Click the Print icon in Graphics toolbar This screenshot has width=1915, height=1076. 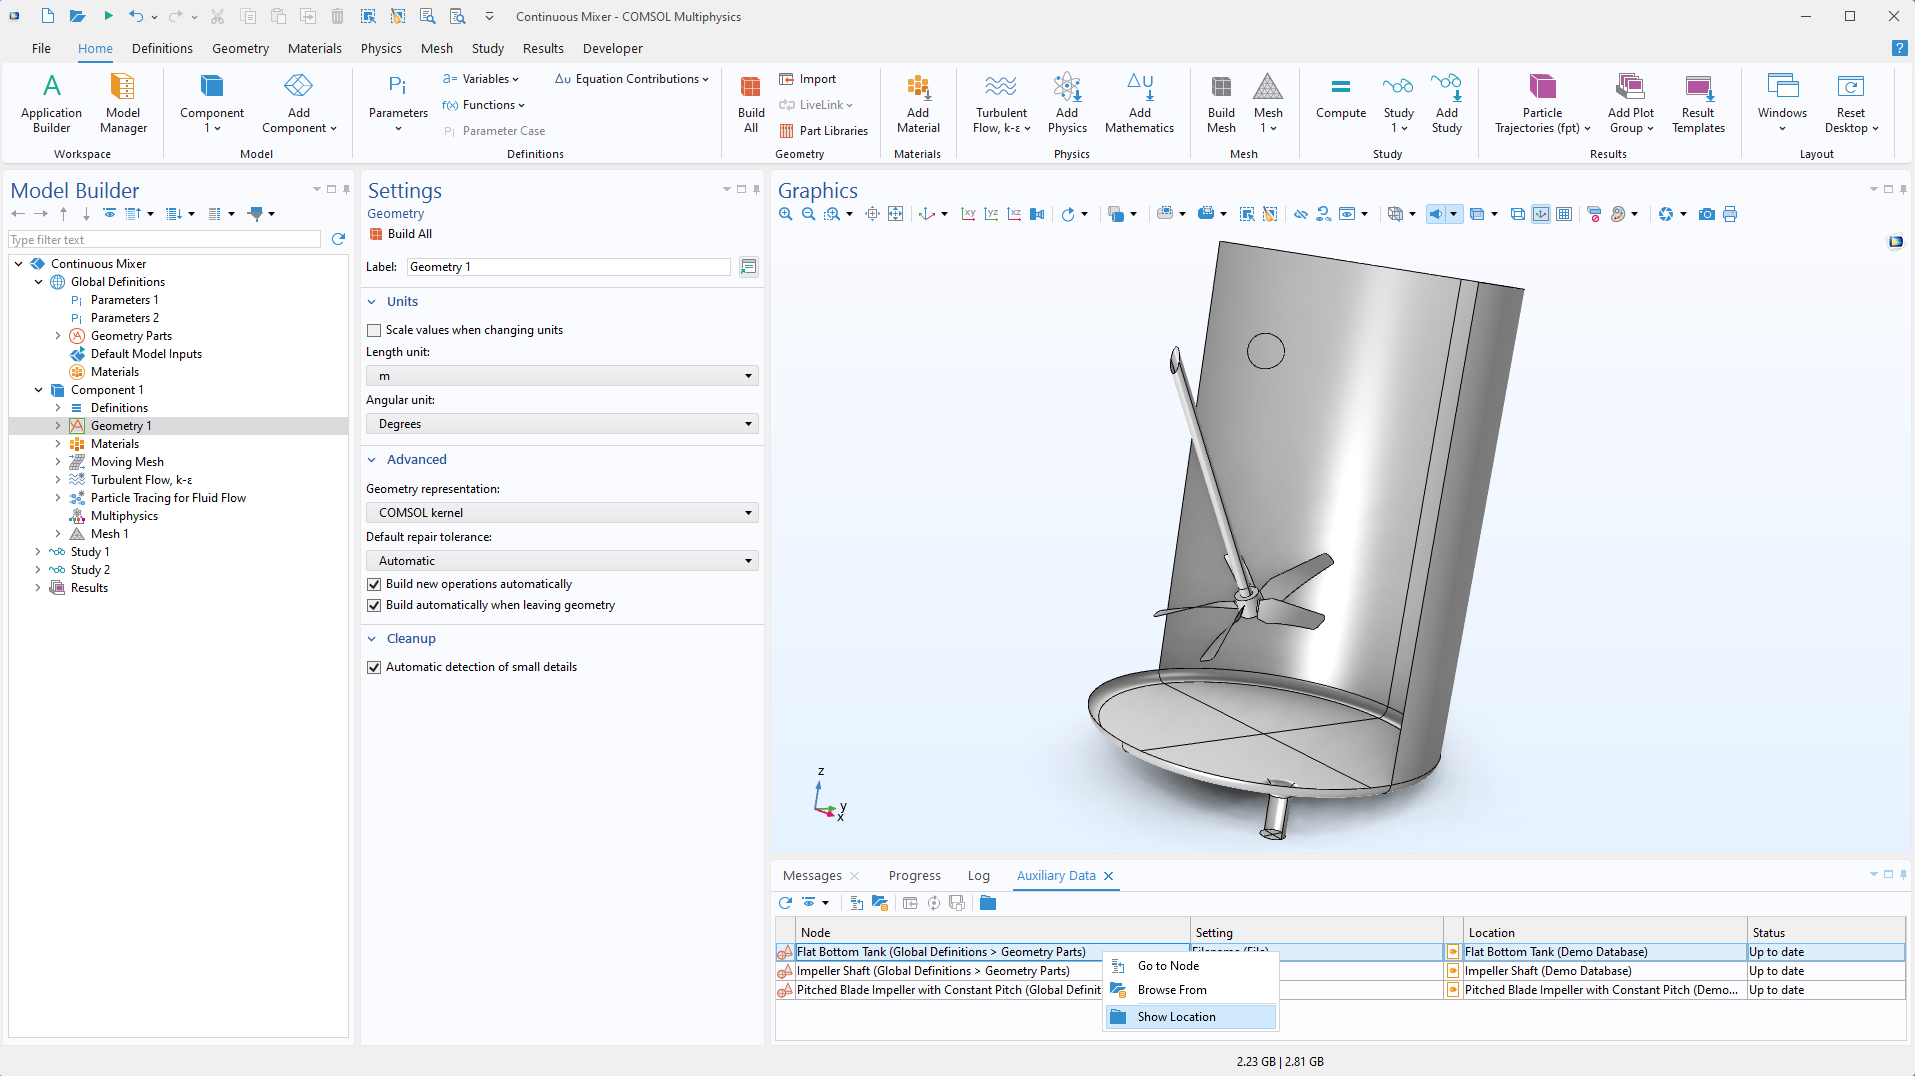pyautogui.click(x=1730, y=214)
